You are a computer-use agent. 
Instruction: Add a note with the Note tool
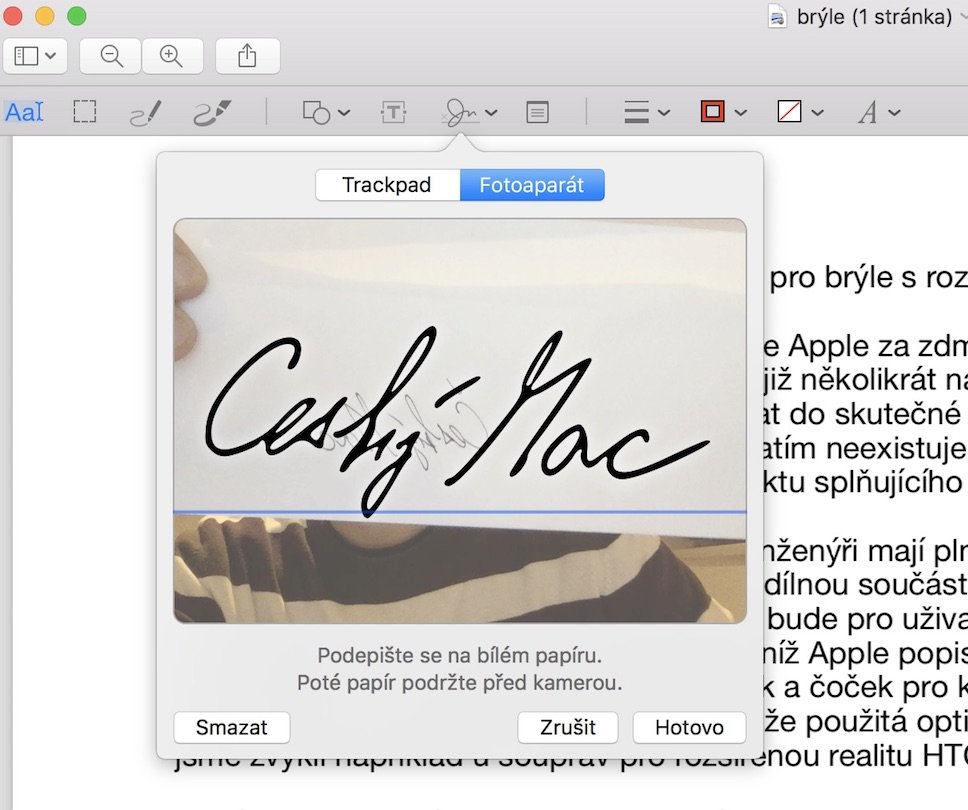click(537, 113)
